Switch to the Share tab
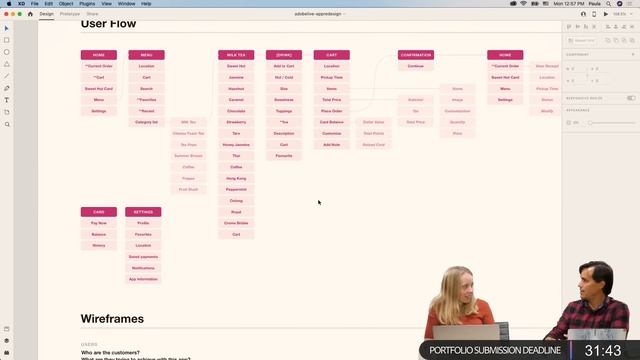Image resolution: width=640 pixels, height=360 pixels. [92, 14]
